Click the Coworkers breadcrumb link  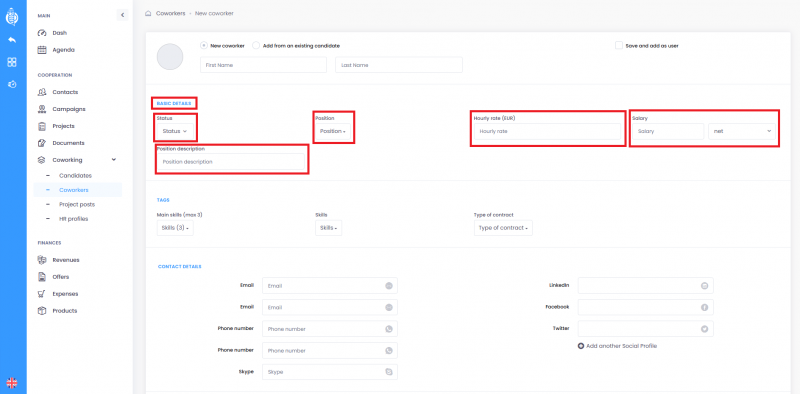click(170, 14)
